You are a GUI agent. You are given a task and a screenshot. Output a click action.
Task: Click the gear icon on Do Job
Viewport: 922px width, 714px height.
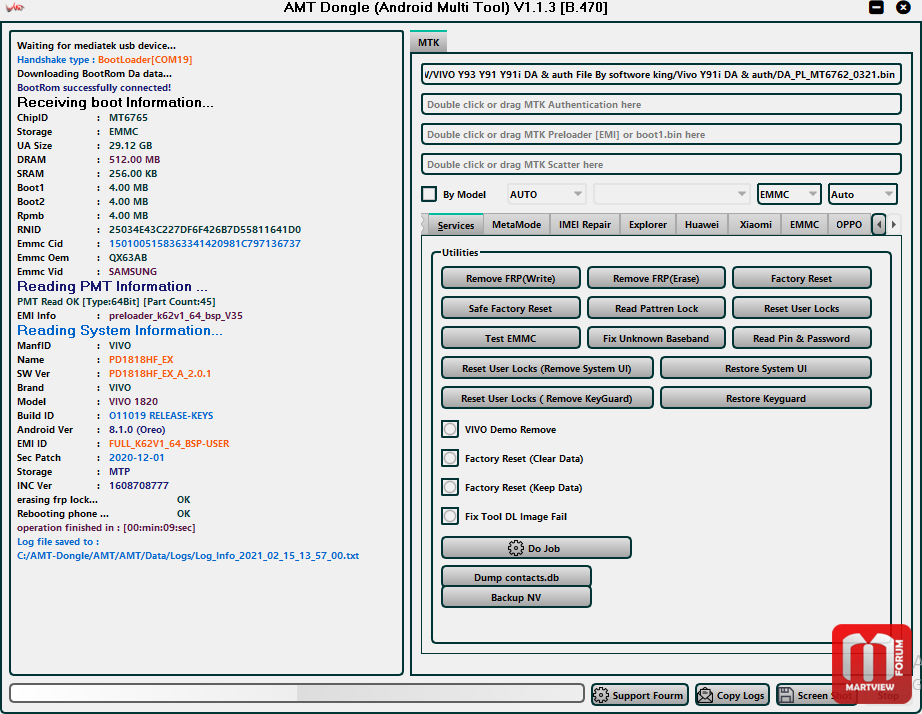pos(516,548)
